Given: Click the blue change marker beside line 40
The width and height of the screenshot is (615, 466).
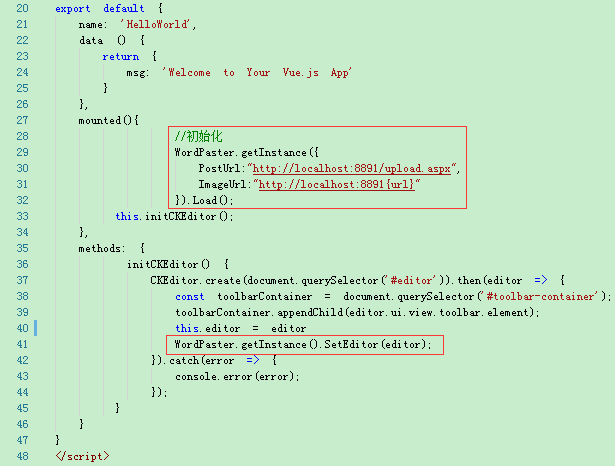Looking at the screenshot, I should point(36,328).
